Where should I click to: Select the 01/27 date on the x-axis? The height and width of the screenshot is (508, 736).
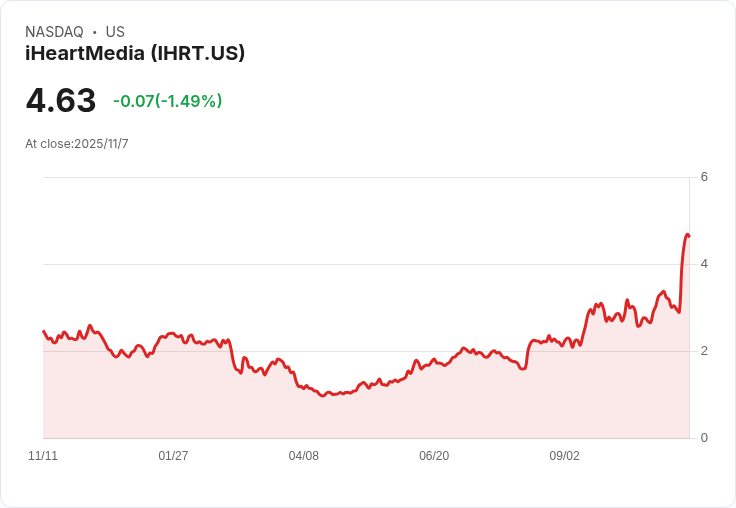tap(173, 456)
